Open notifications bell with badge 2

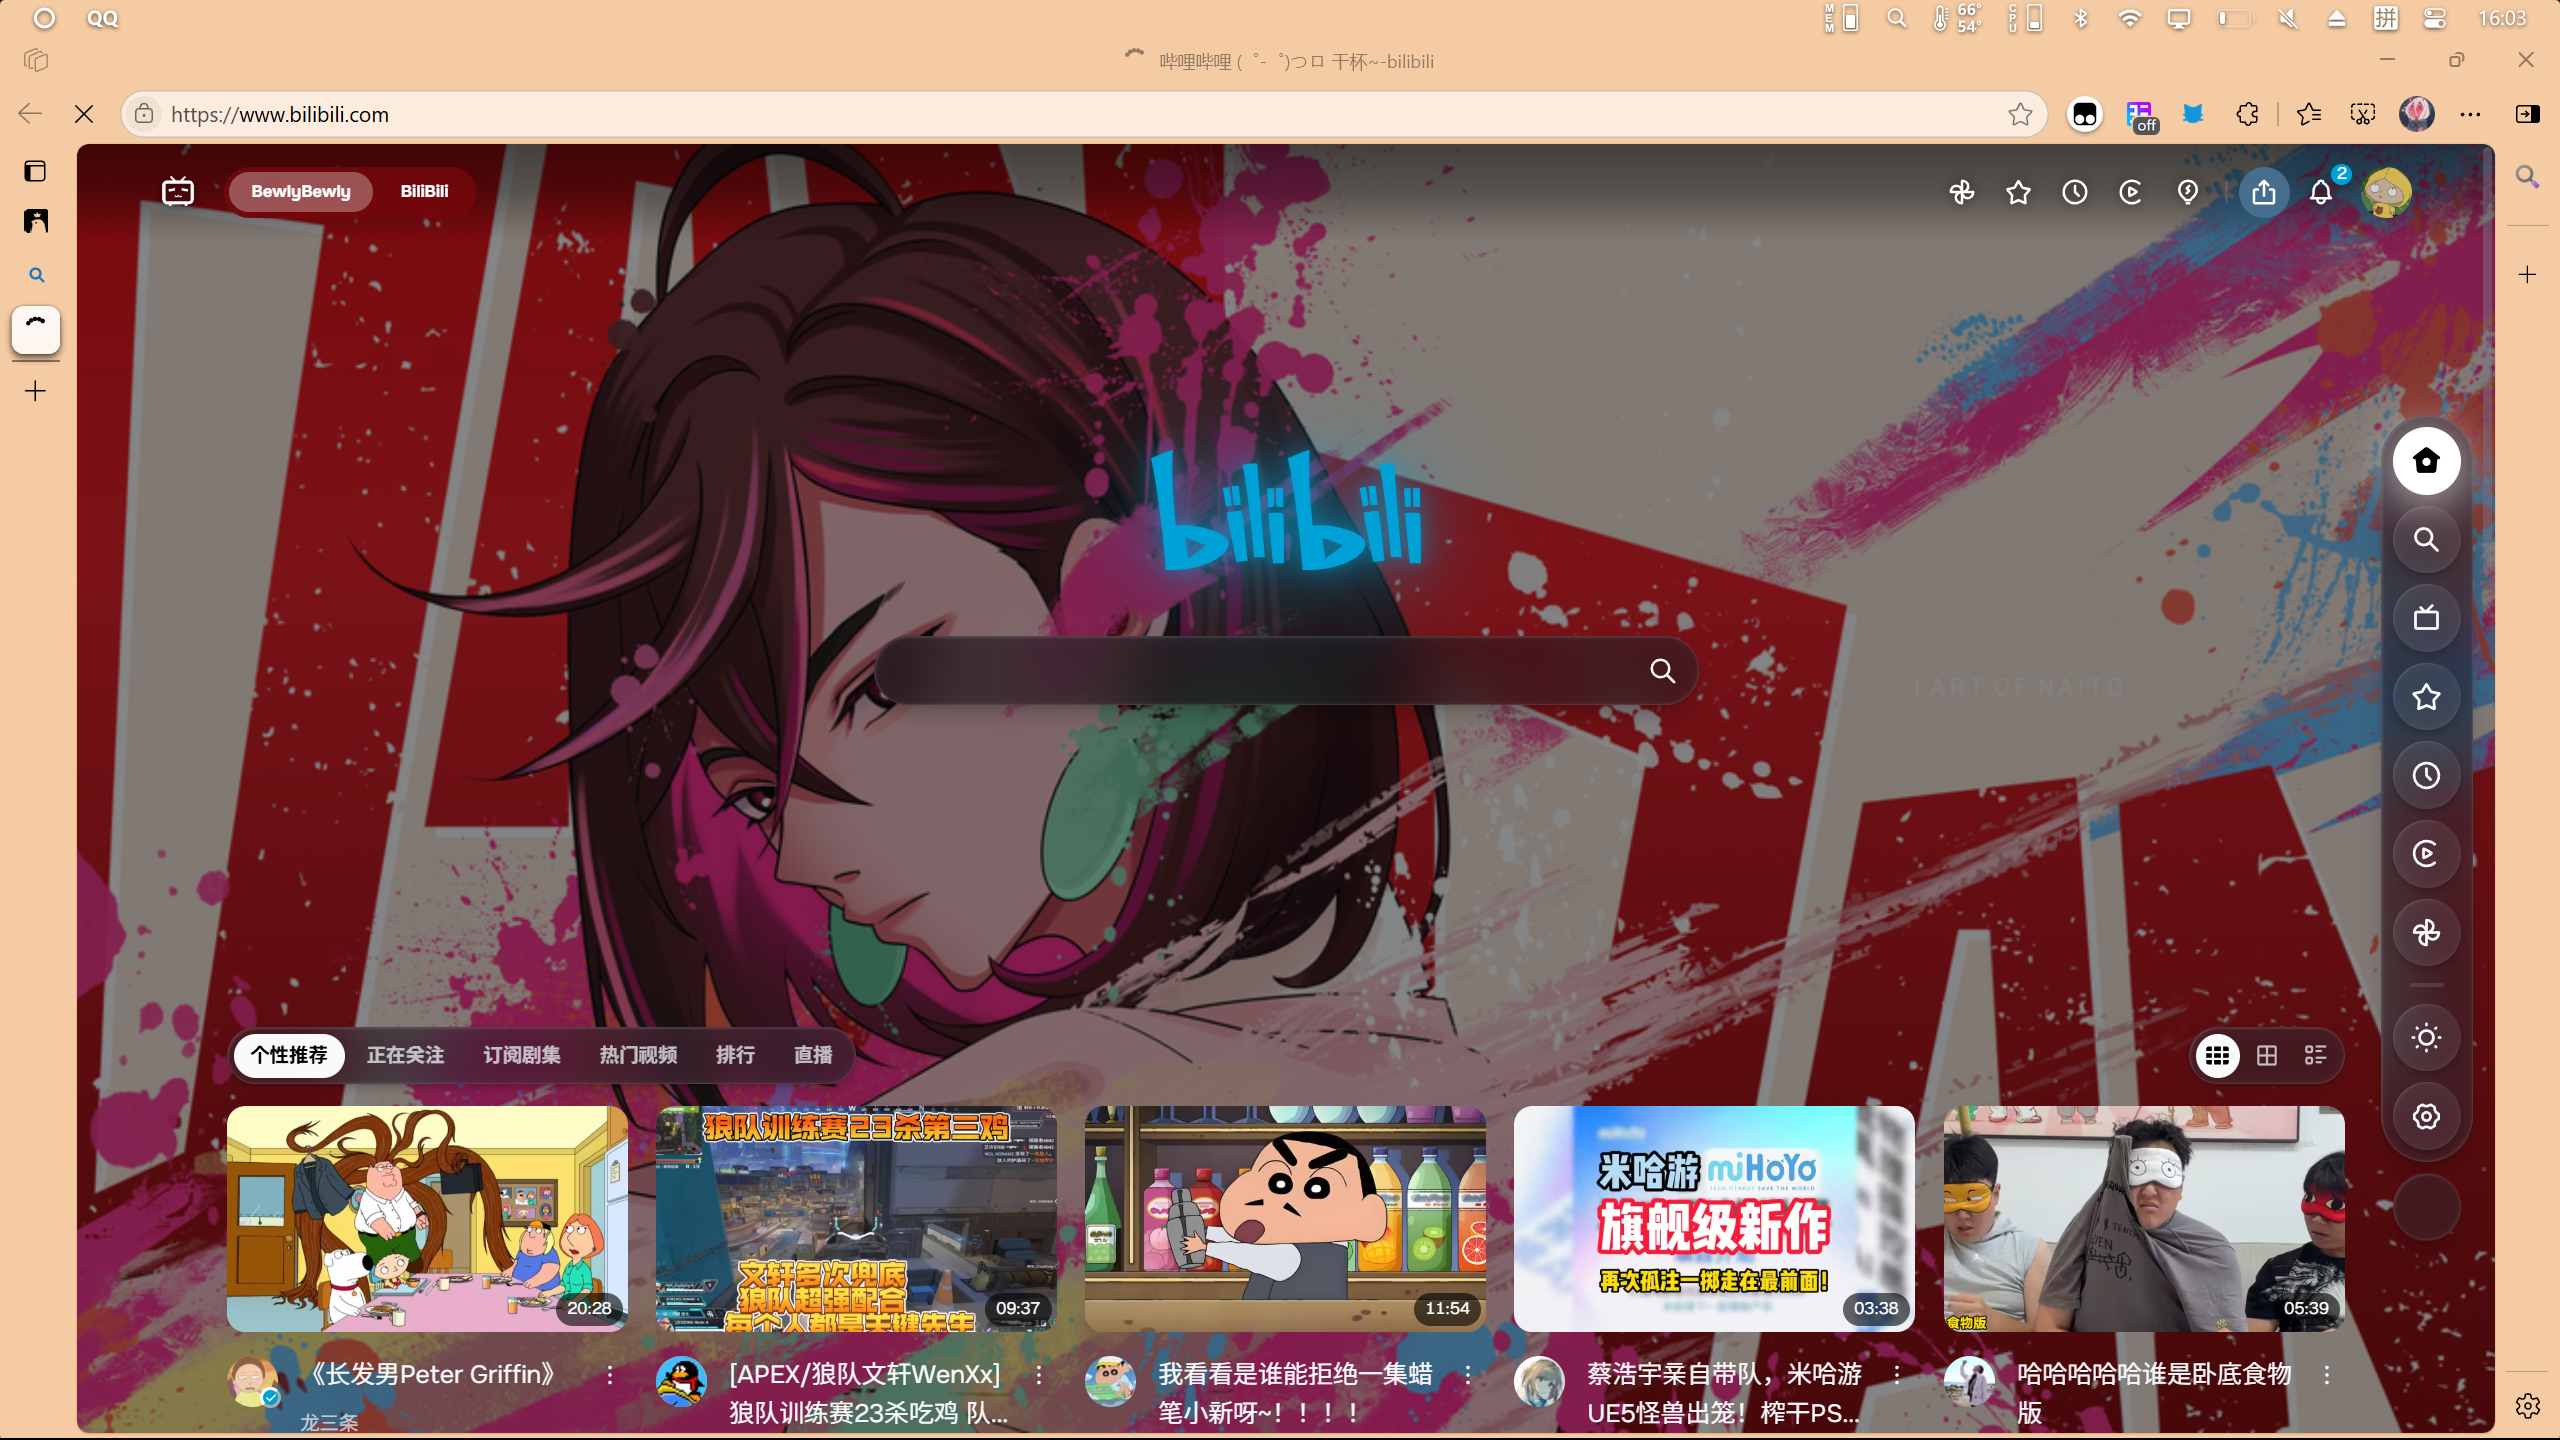[2321, 192]
